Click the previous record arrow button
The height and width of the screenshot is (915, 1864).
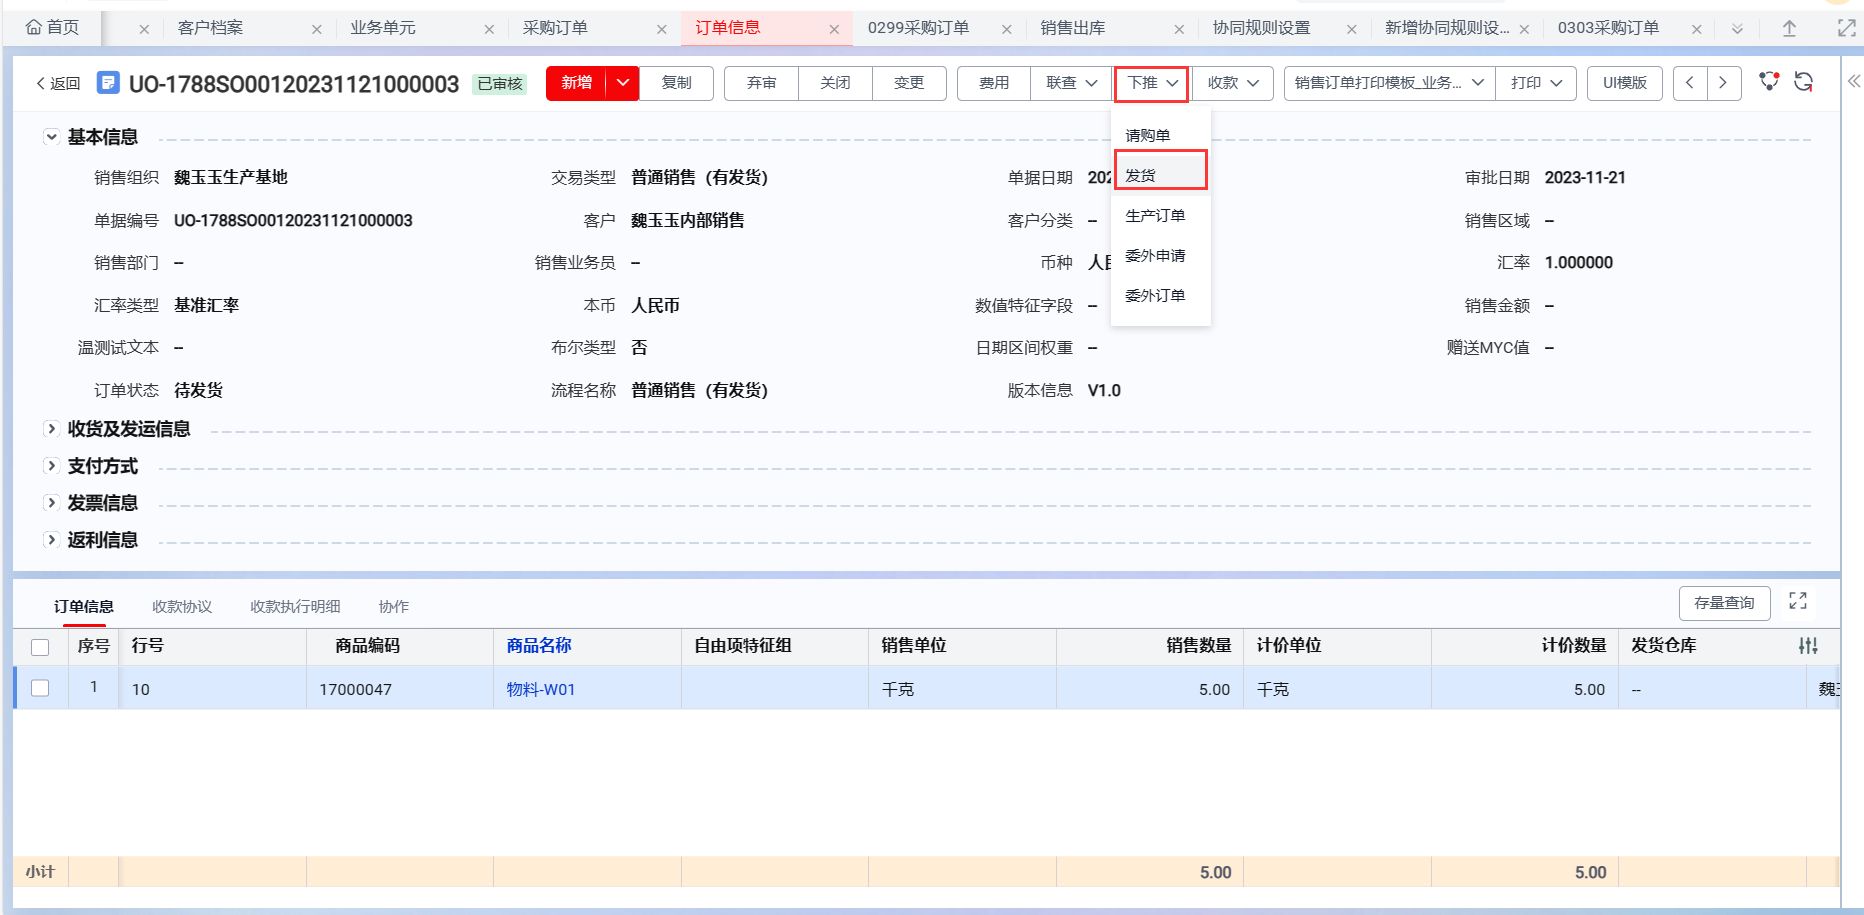(1689, 83)
